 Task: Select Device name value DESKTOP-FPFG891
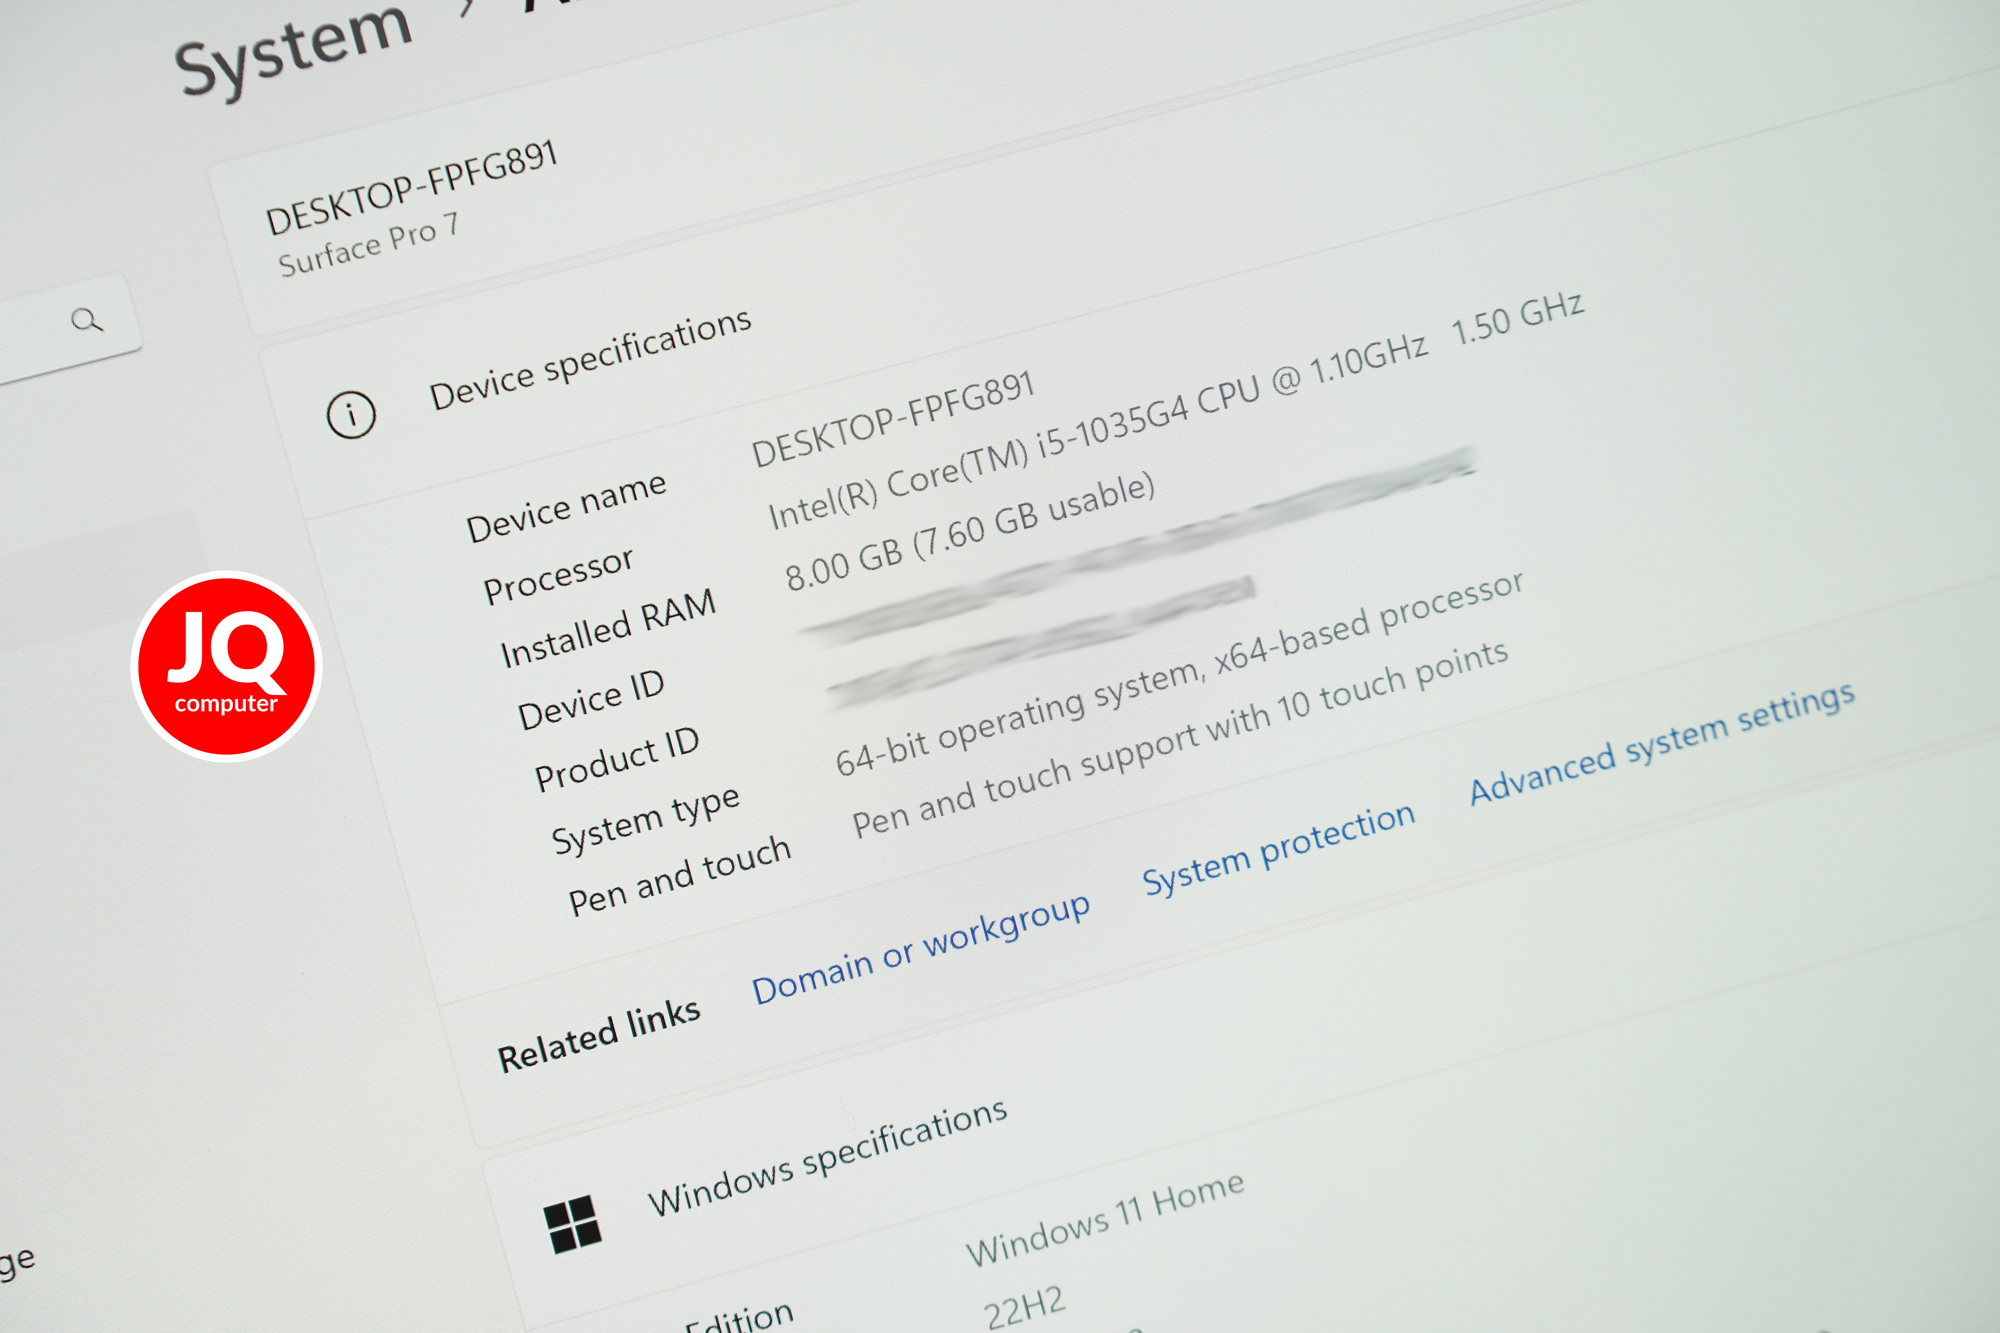tap(893, 420)
